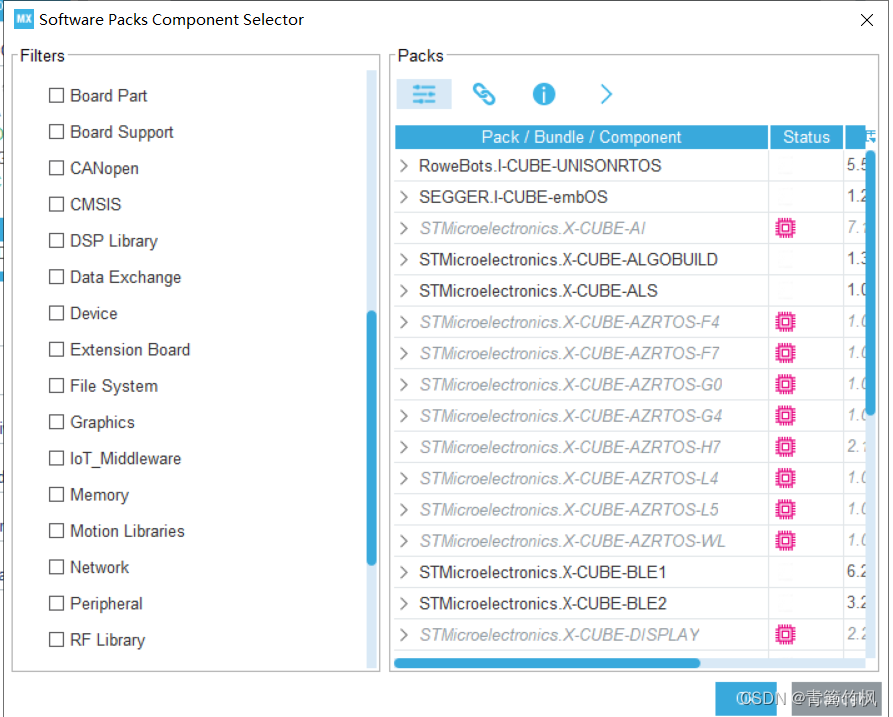Check the Graphics filter

coord(56,422)
